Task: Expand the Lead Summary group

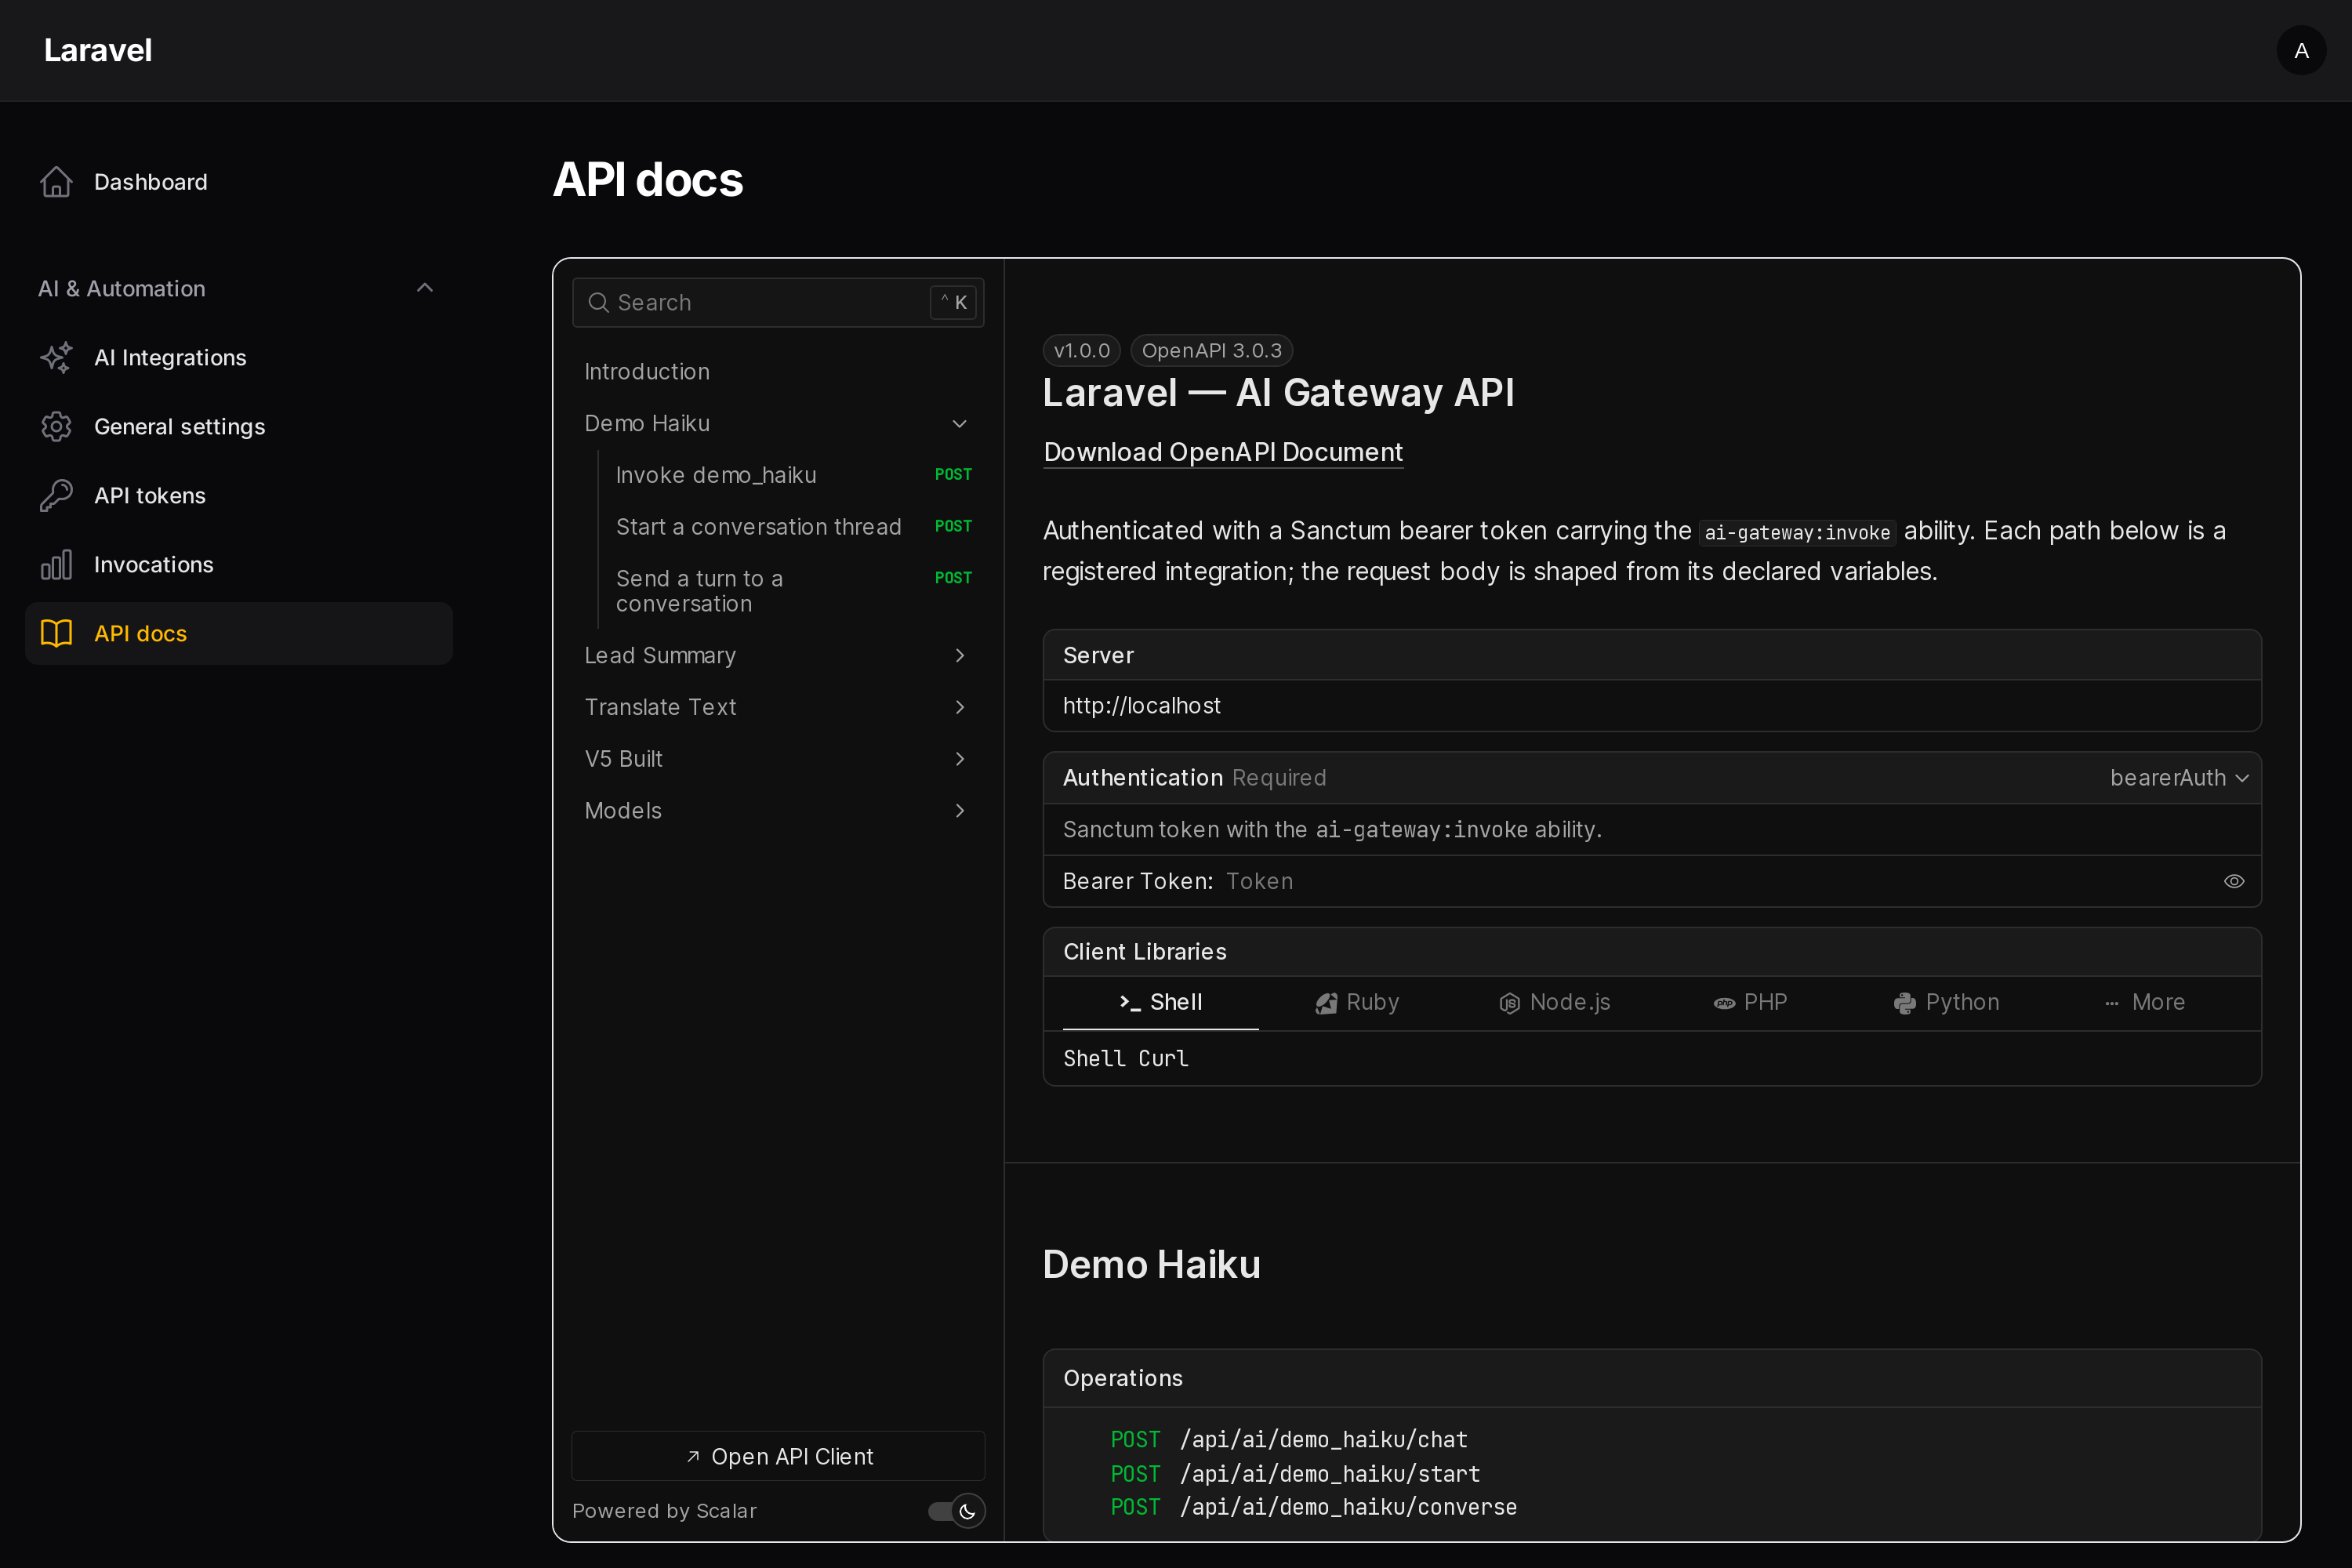Action: tap(959, 655)
